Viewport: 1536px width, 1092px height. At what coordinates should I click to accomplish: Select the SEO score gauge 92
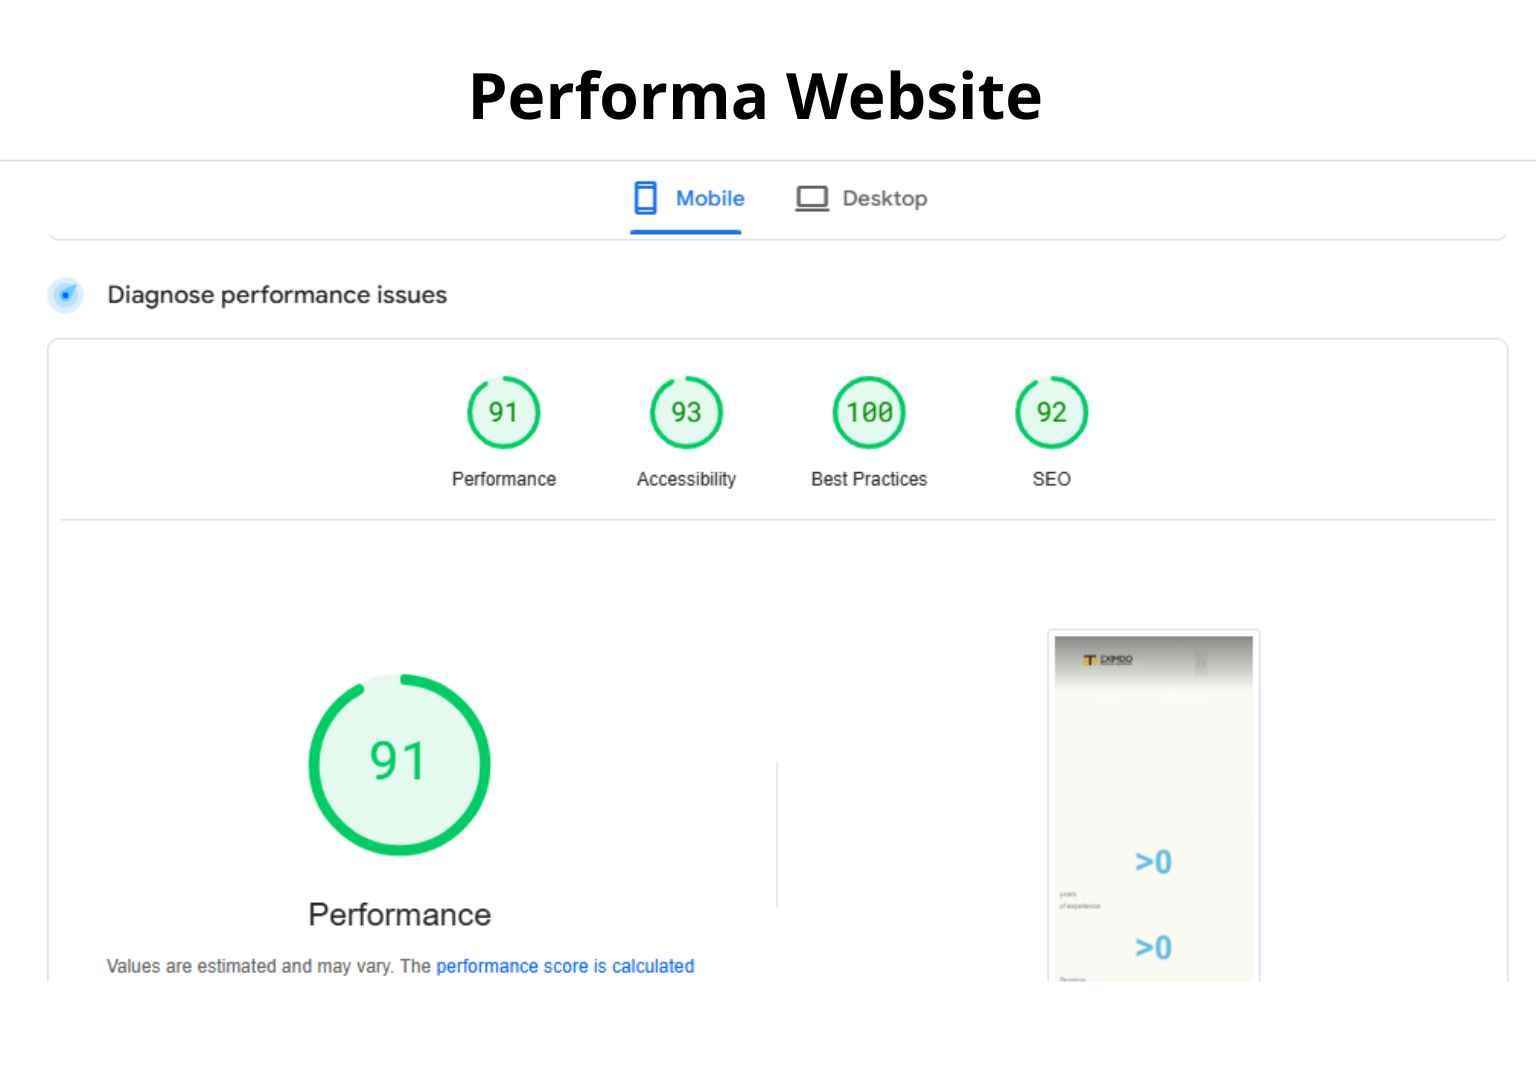pyautogui.click(x=1052, y=412)
